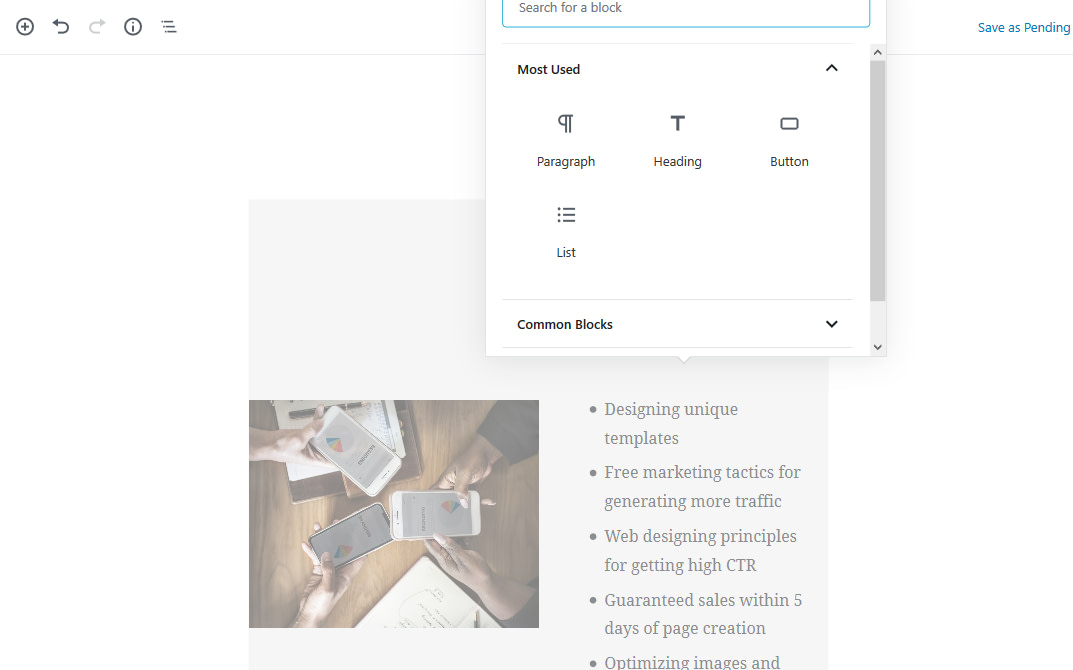Insert a Button block

(x=789, y=139)
